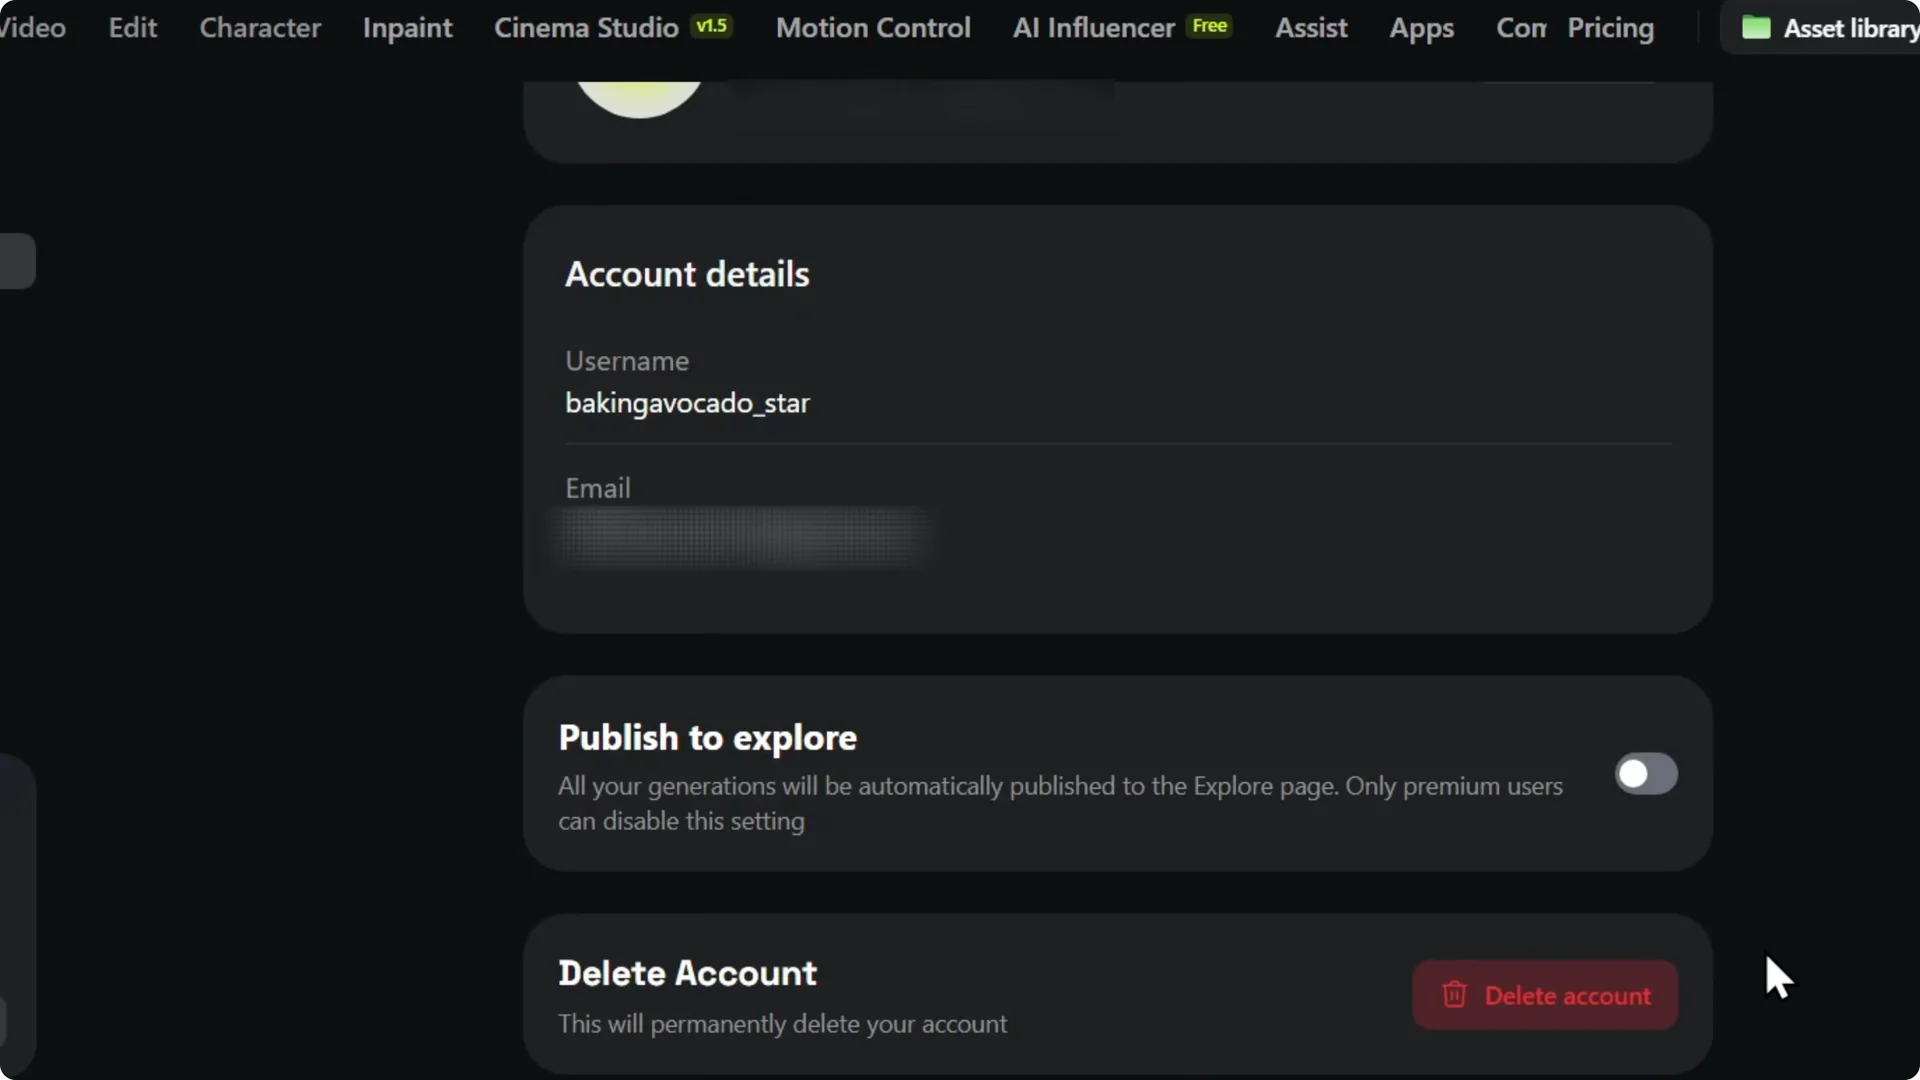Open the Edit menu item
The height and width of the screenshot is (1080, 1920).
(131, 27)
